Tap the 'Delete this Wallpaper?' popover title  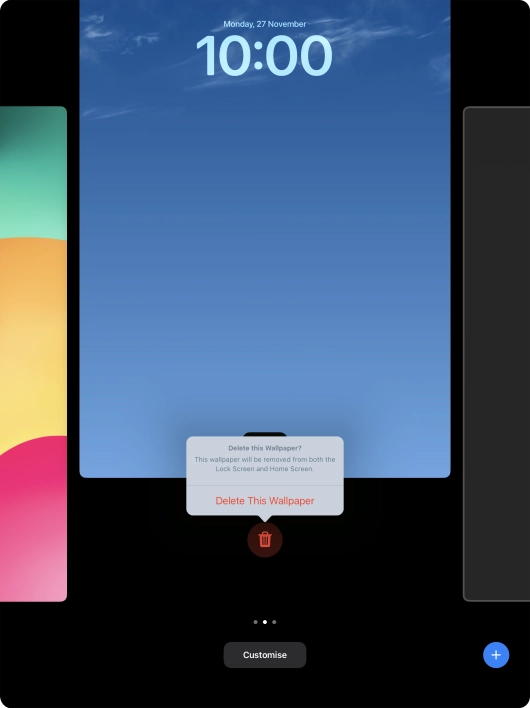point(265,448)
